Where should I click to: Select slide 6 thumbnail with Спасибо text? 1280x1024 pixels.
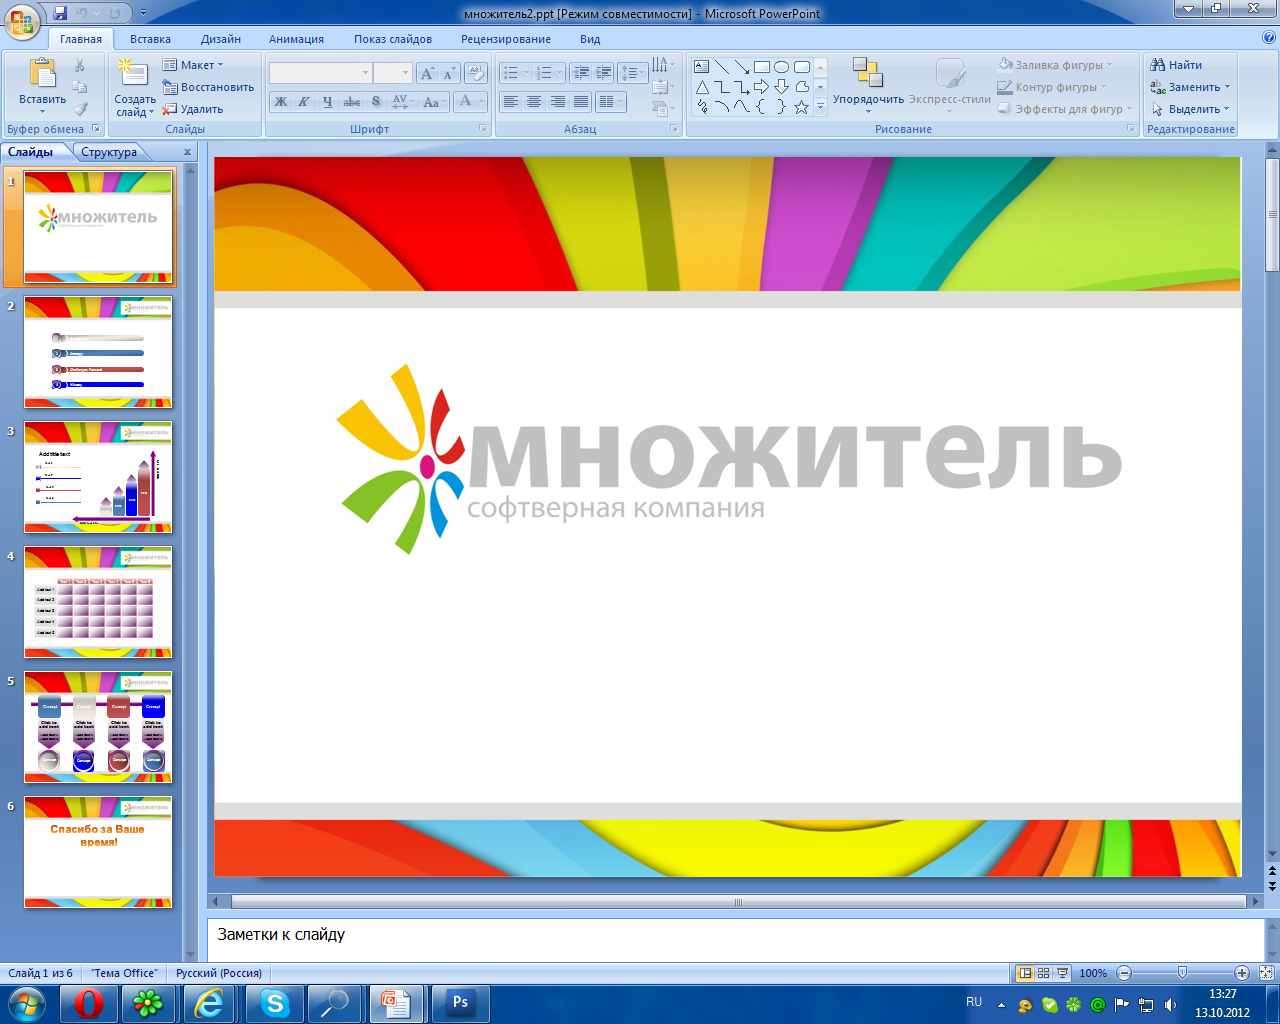click(98, 852)
